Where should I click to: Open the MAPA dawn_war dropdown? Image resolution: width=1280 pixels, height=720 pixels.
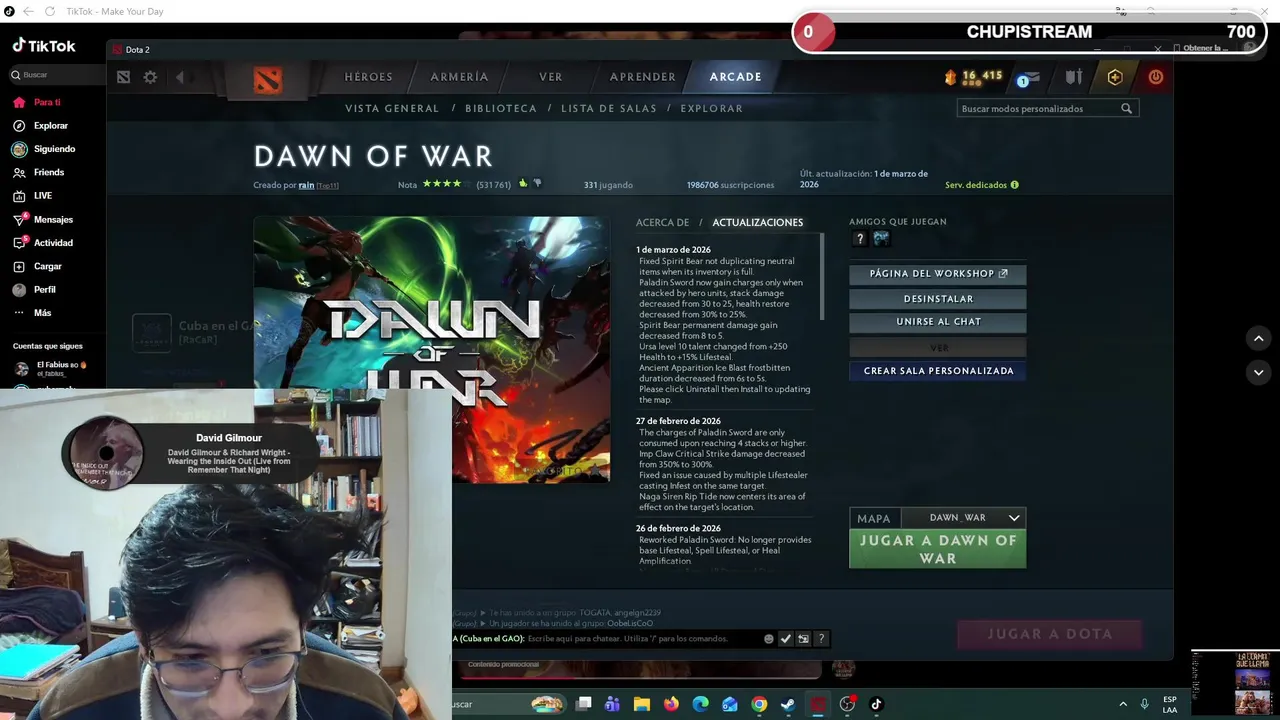point(962,518)
